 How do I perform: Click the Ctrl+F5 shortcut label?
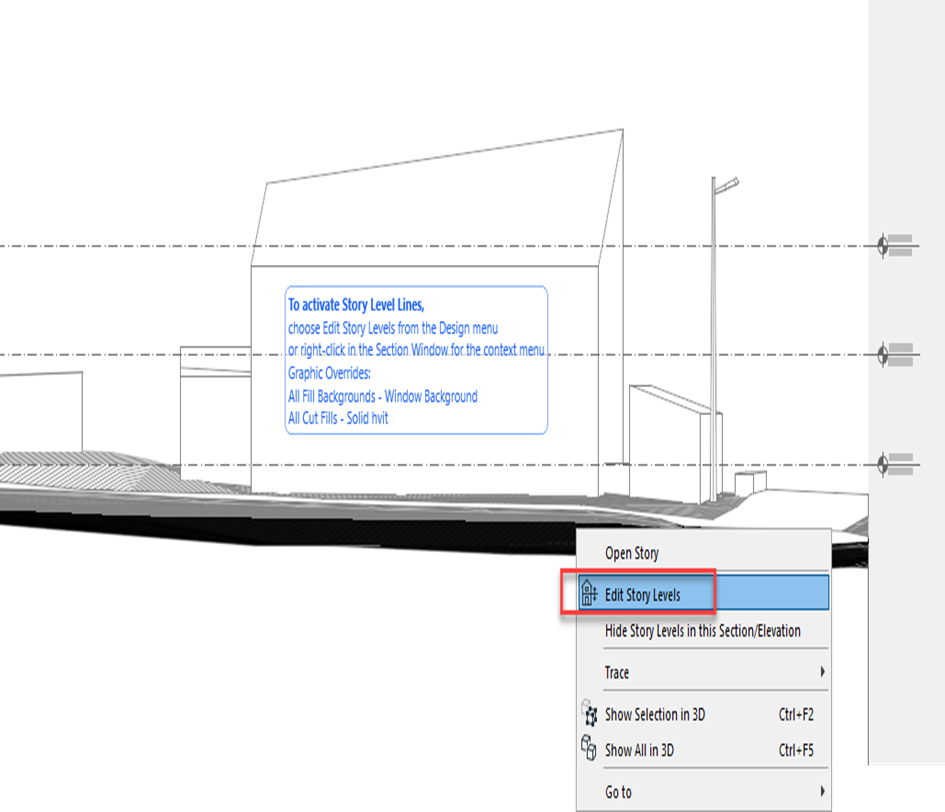coord(796,750)
